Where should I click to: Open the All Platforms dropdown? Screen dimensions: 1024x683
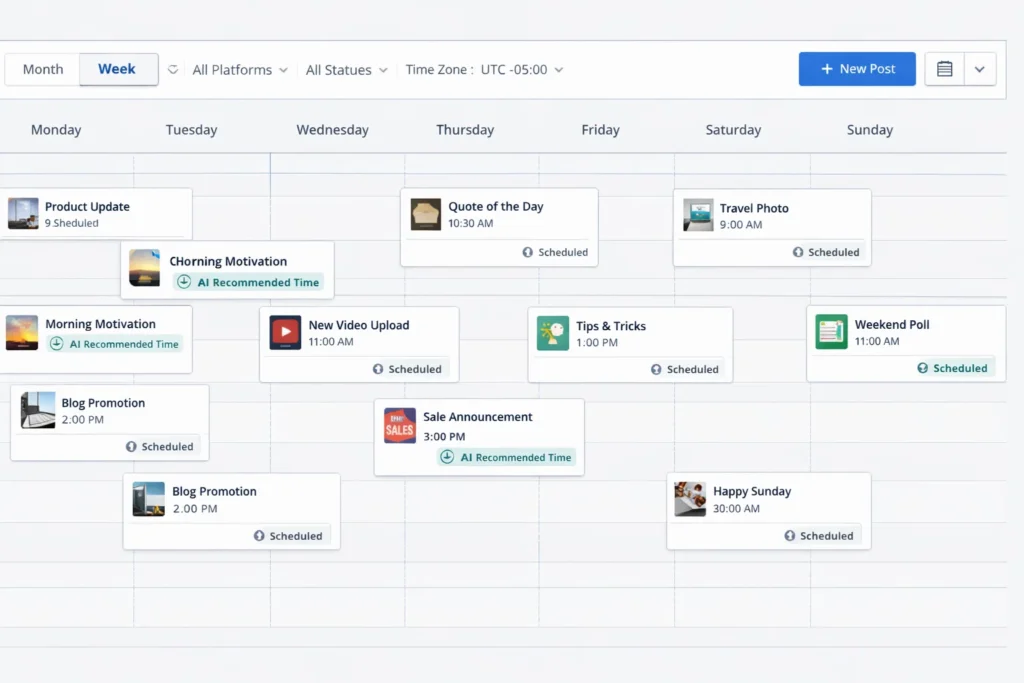(x=239, y=69)
